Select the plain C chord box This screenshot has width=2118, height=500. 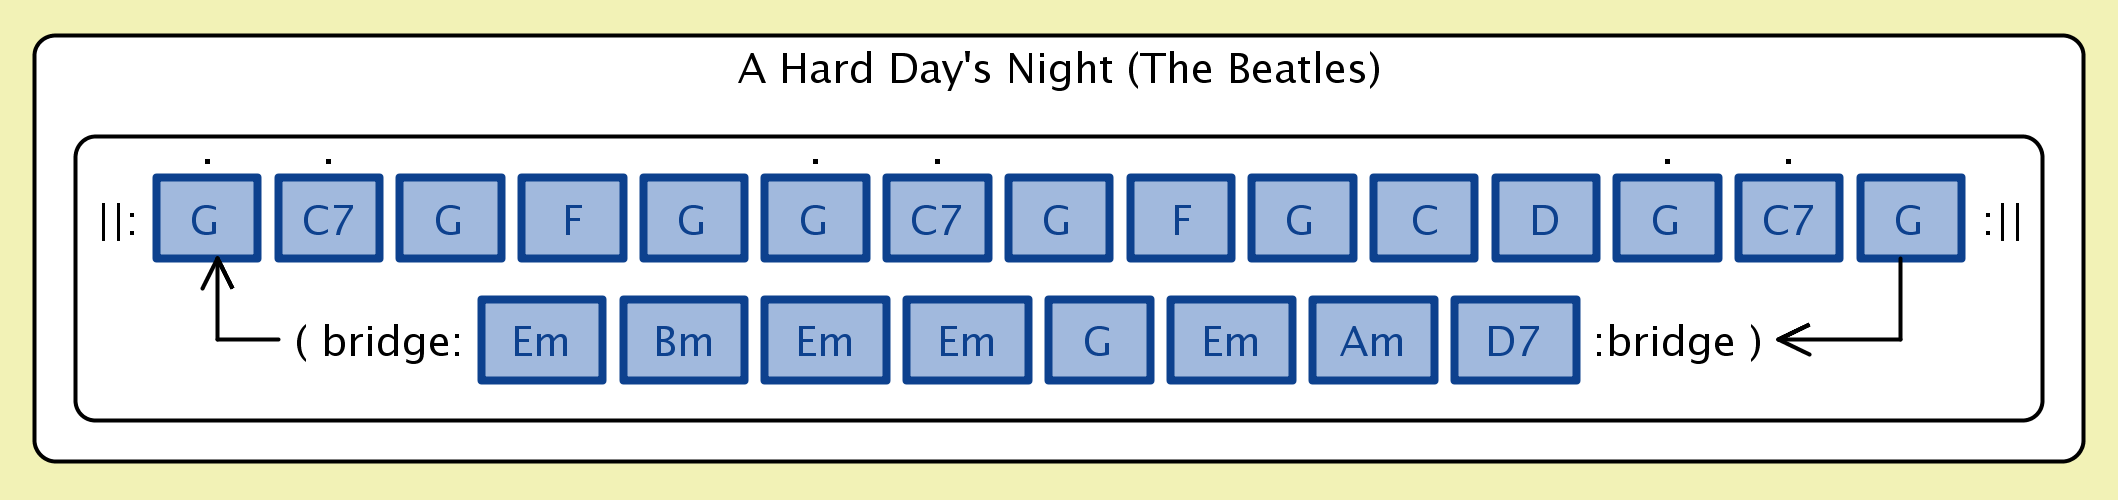coord(1424,219)
